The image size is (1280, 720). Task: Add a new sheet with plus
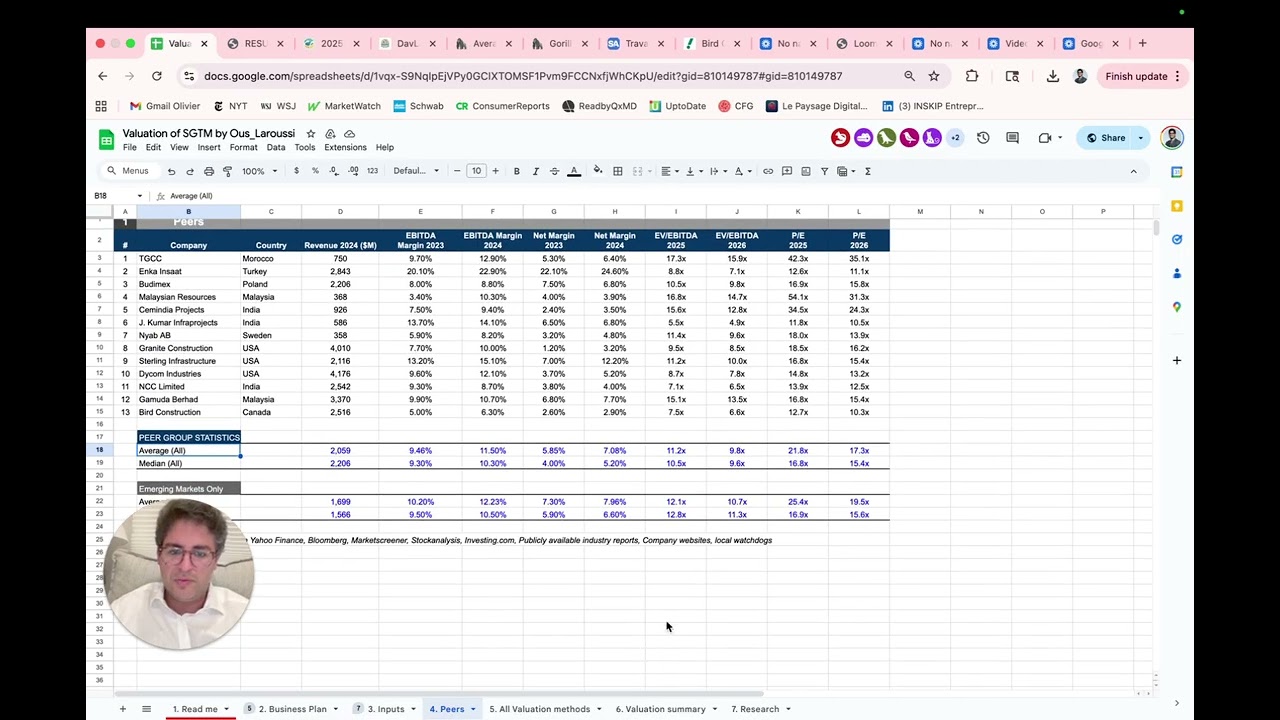click(x=123, y=709)
